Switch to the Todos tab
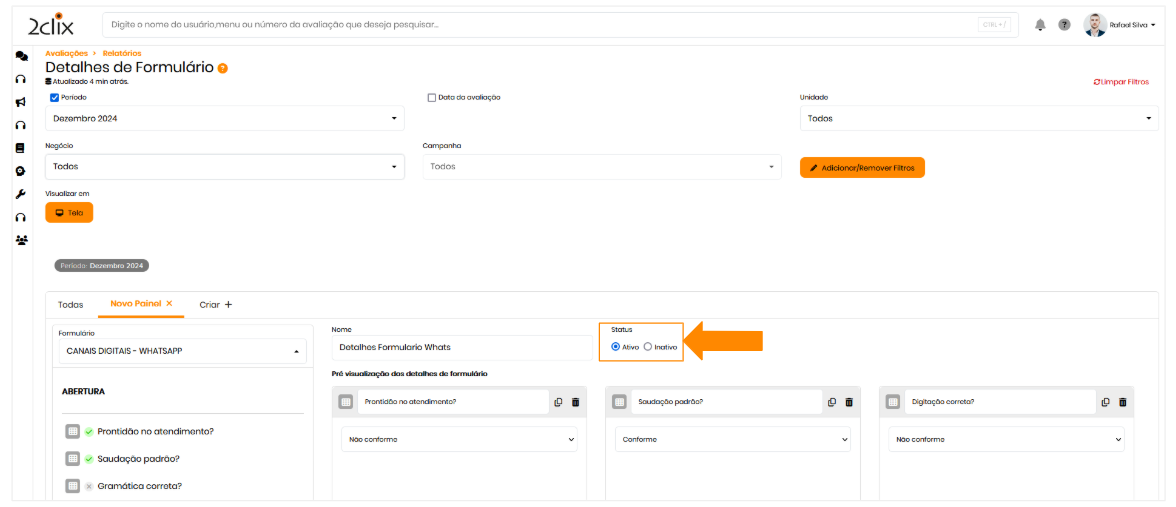Viewport: 1176px width, 507px height. click(70, 304)
